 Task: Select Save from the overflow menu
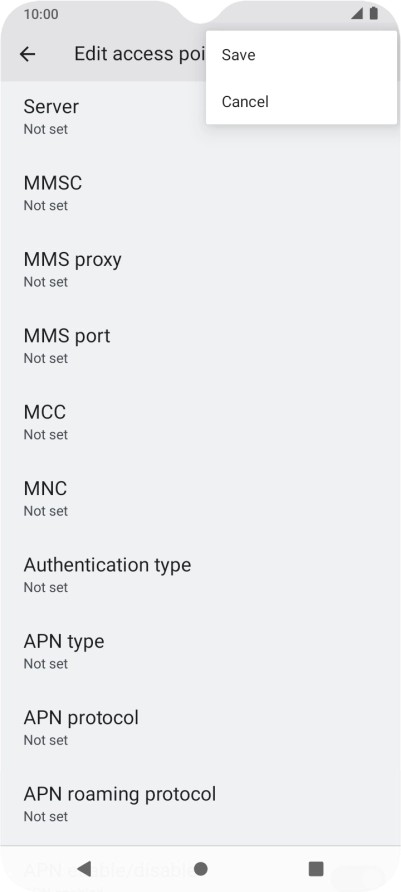[x=301, y=55]
